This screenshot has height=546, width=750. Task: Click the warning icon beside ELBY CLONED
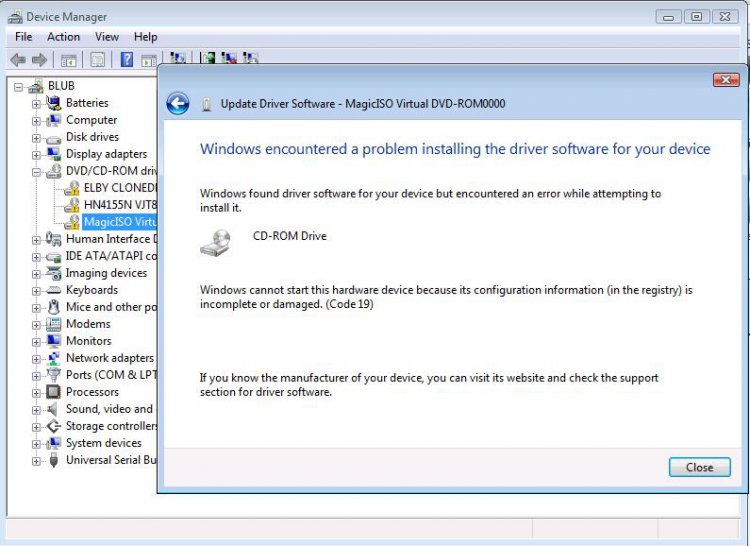pos(72,188)
